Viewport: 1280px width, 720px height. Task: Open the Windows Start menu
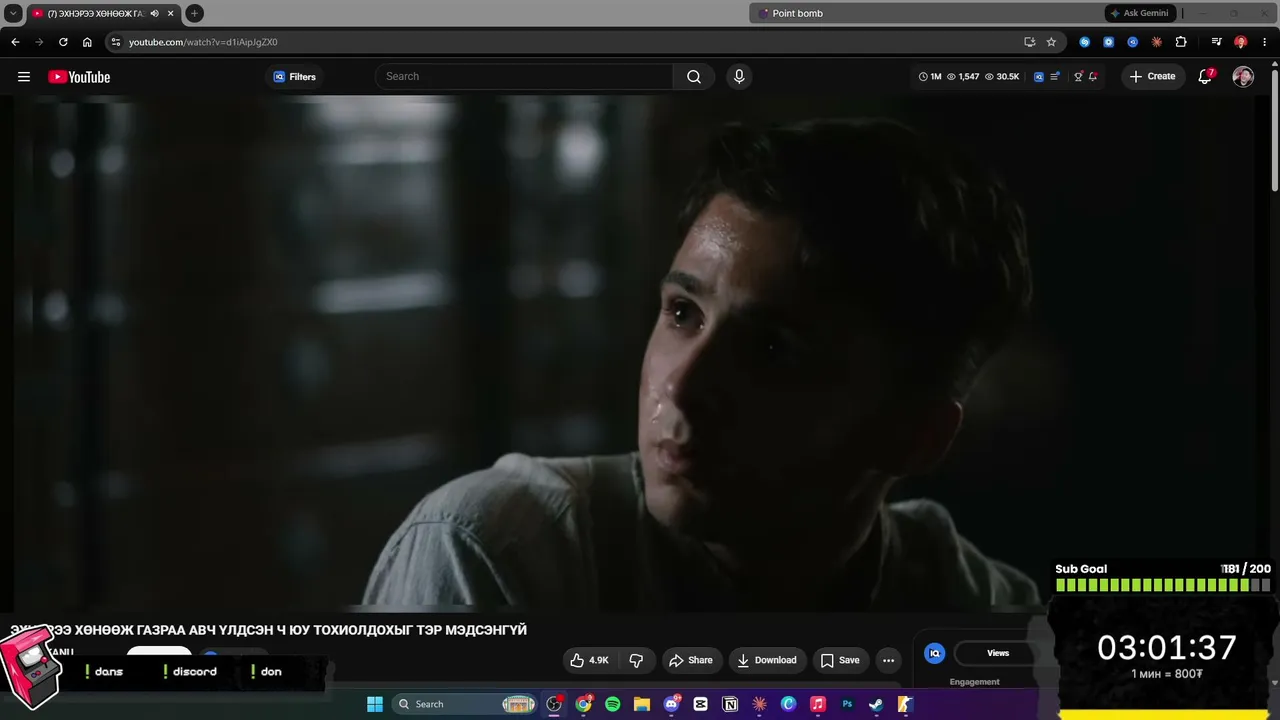point(375,704)
